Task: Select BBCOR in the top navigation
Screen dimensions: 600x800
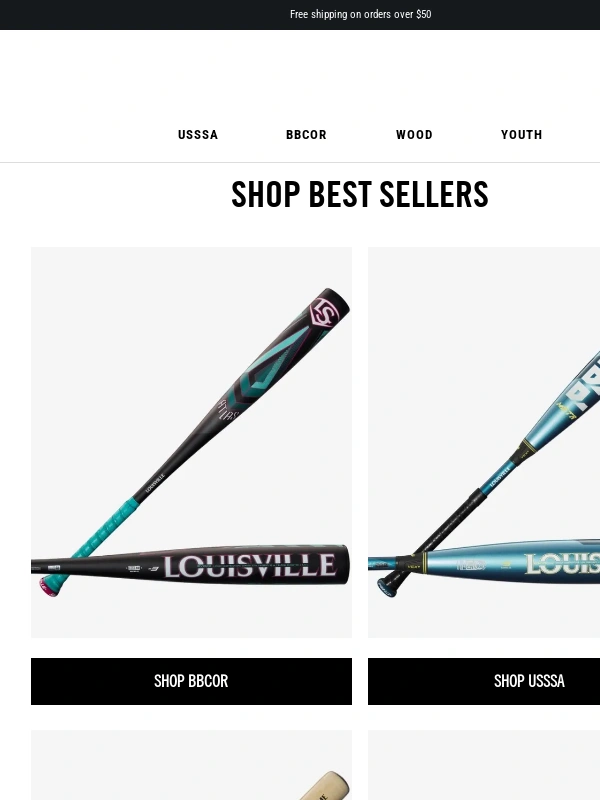Action: pyautogui.click(x=306, y=135)
